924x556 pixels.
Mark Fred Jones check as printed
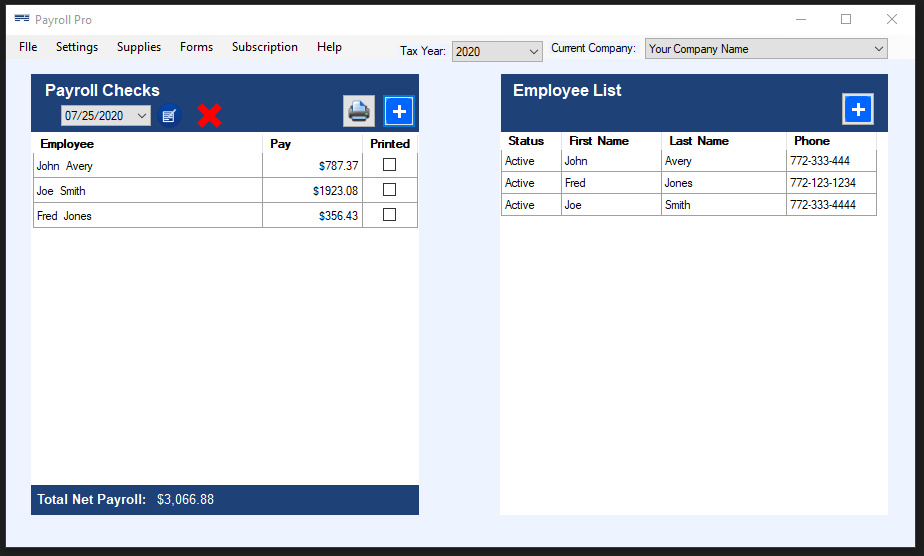(390, 215)
